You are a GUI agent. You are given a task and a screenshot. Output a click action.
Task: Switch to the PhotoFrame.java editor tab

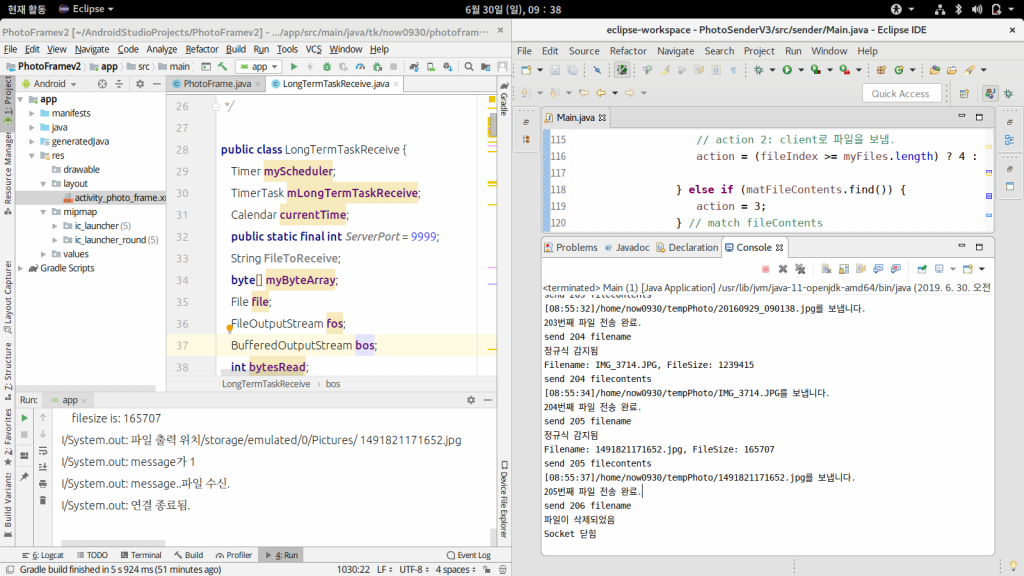(217, 84)
